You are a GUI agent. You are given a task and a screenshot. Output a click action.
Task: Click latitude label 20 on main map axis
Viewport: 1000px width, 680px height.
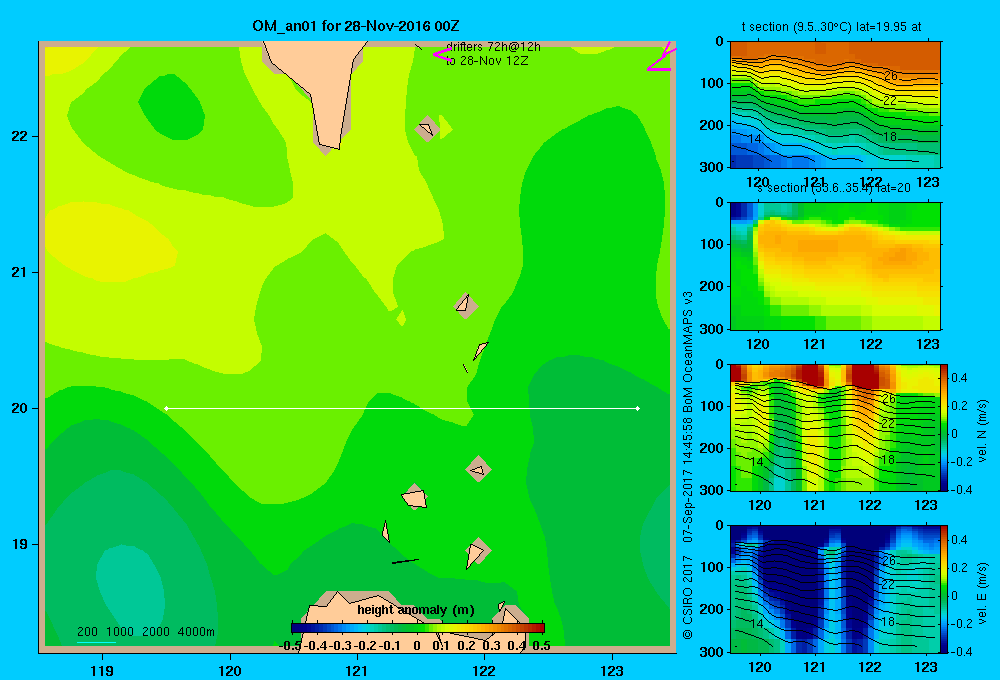tap(20, 408)
